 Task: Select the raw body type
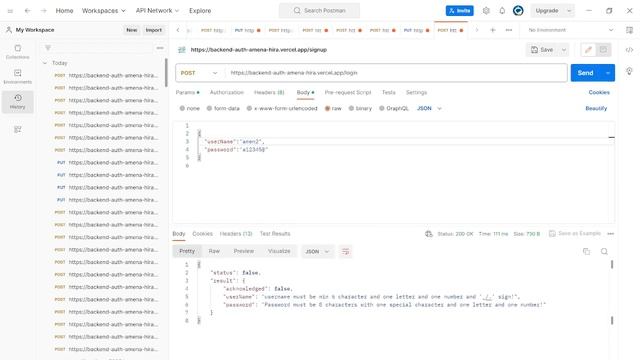click(x=333, y=109)
